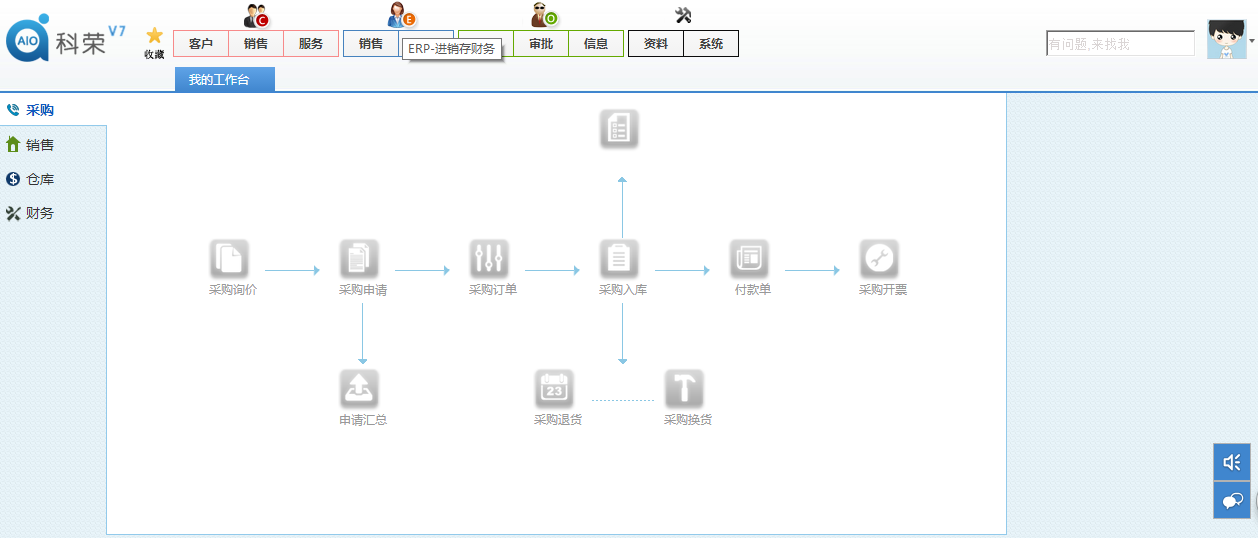
Task: Click the user avatar picture
Action: [x=1226, y=39]
